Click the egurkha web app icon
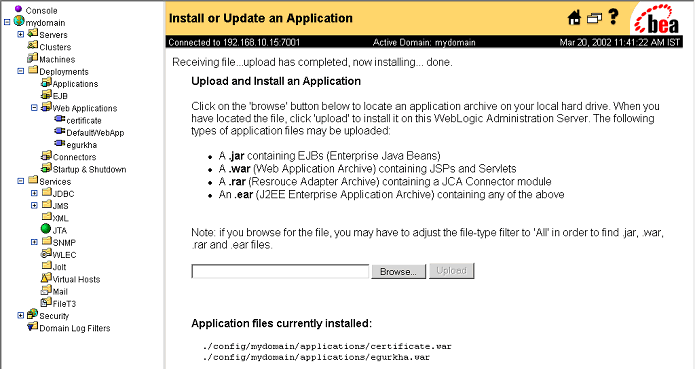The width and height of the screenshot is (695, 369). [60, 144]
